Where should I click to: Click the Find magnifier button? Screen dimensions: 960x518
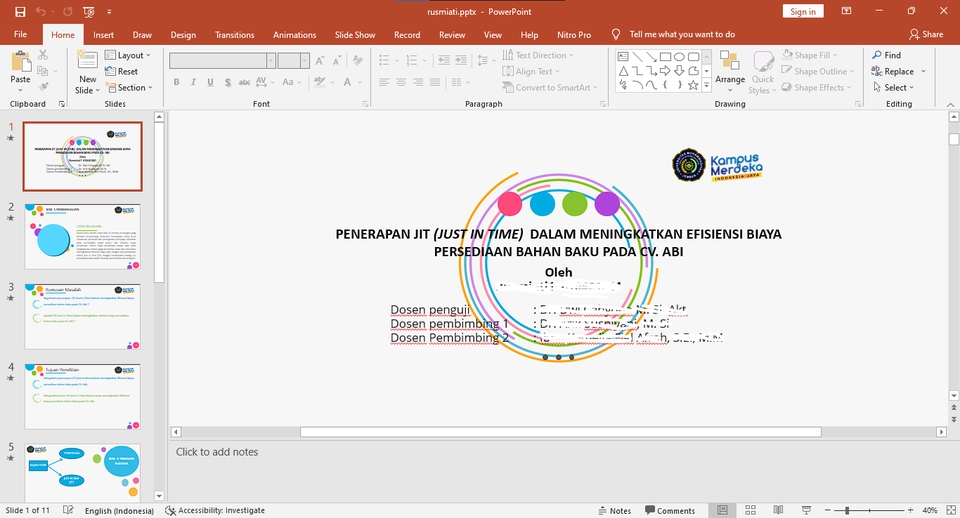coord(887,55)
